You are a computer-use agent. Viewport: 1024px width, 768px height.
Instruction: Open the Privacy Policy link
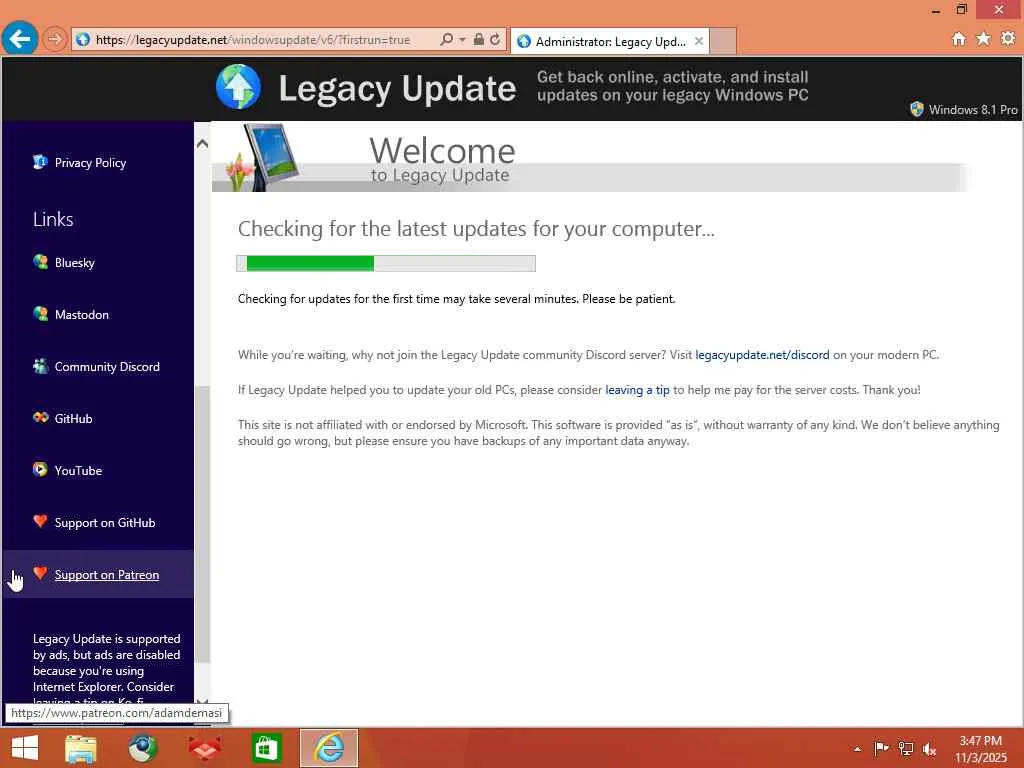90,163
